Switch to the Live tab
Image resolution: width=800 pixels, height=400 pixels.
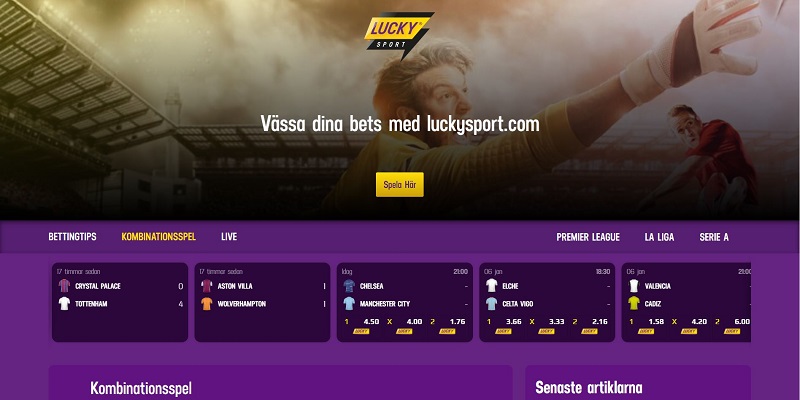point(229,237)
